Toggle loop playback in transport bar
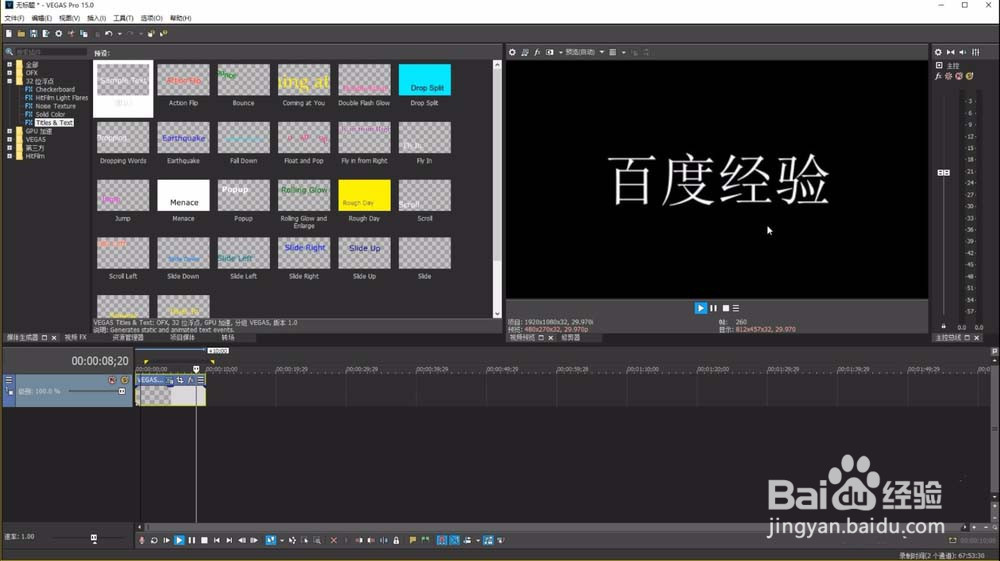Image resolution: width=1000 pixels, height=561 pixels. pyautogui.click(x=154, y=540)
